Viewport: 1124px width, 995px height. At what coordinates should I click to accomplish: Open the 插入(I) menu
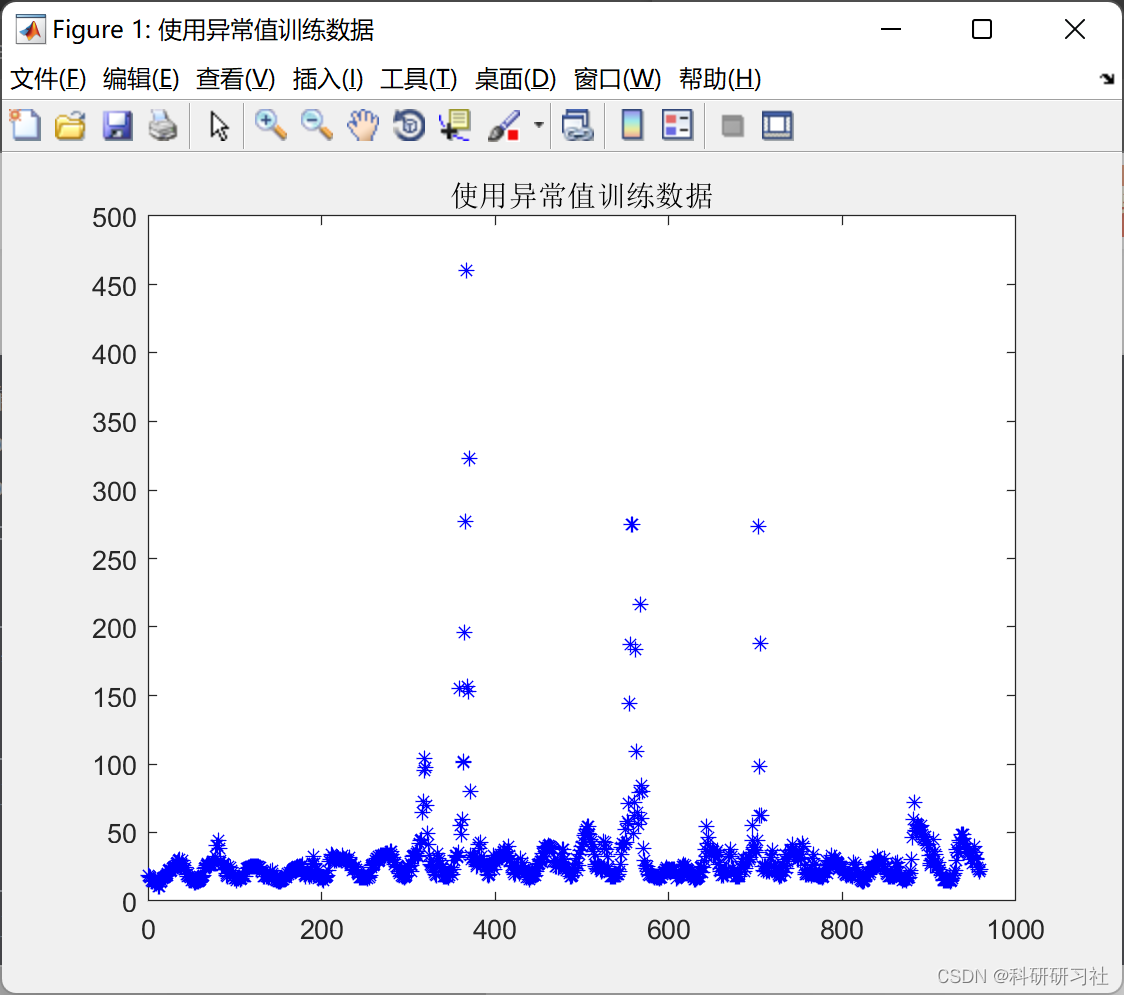328,79
